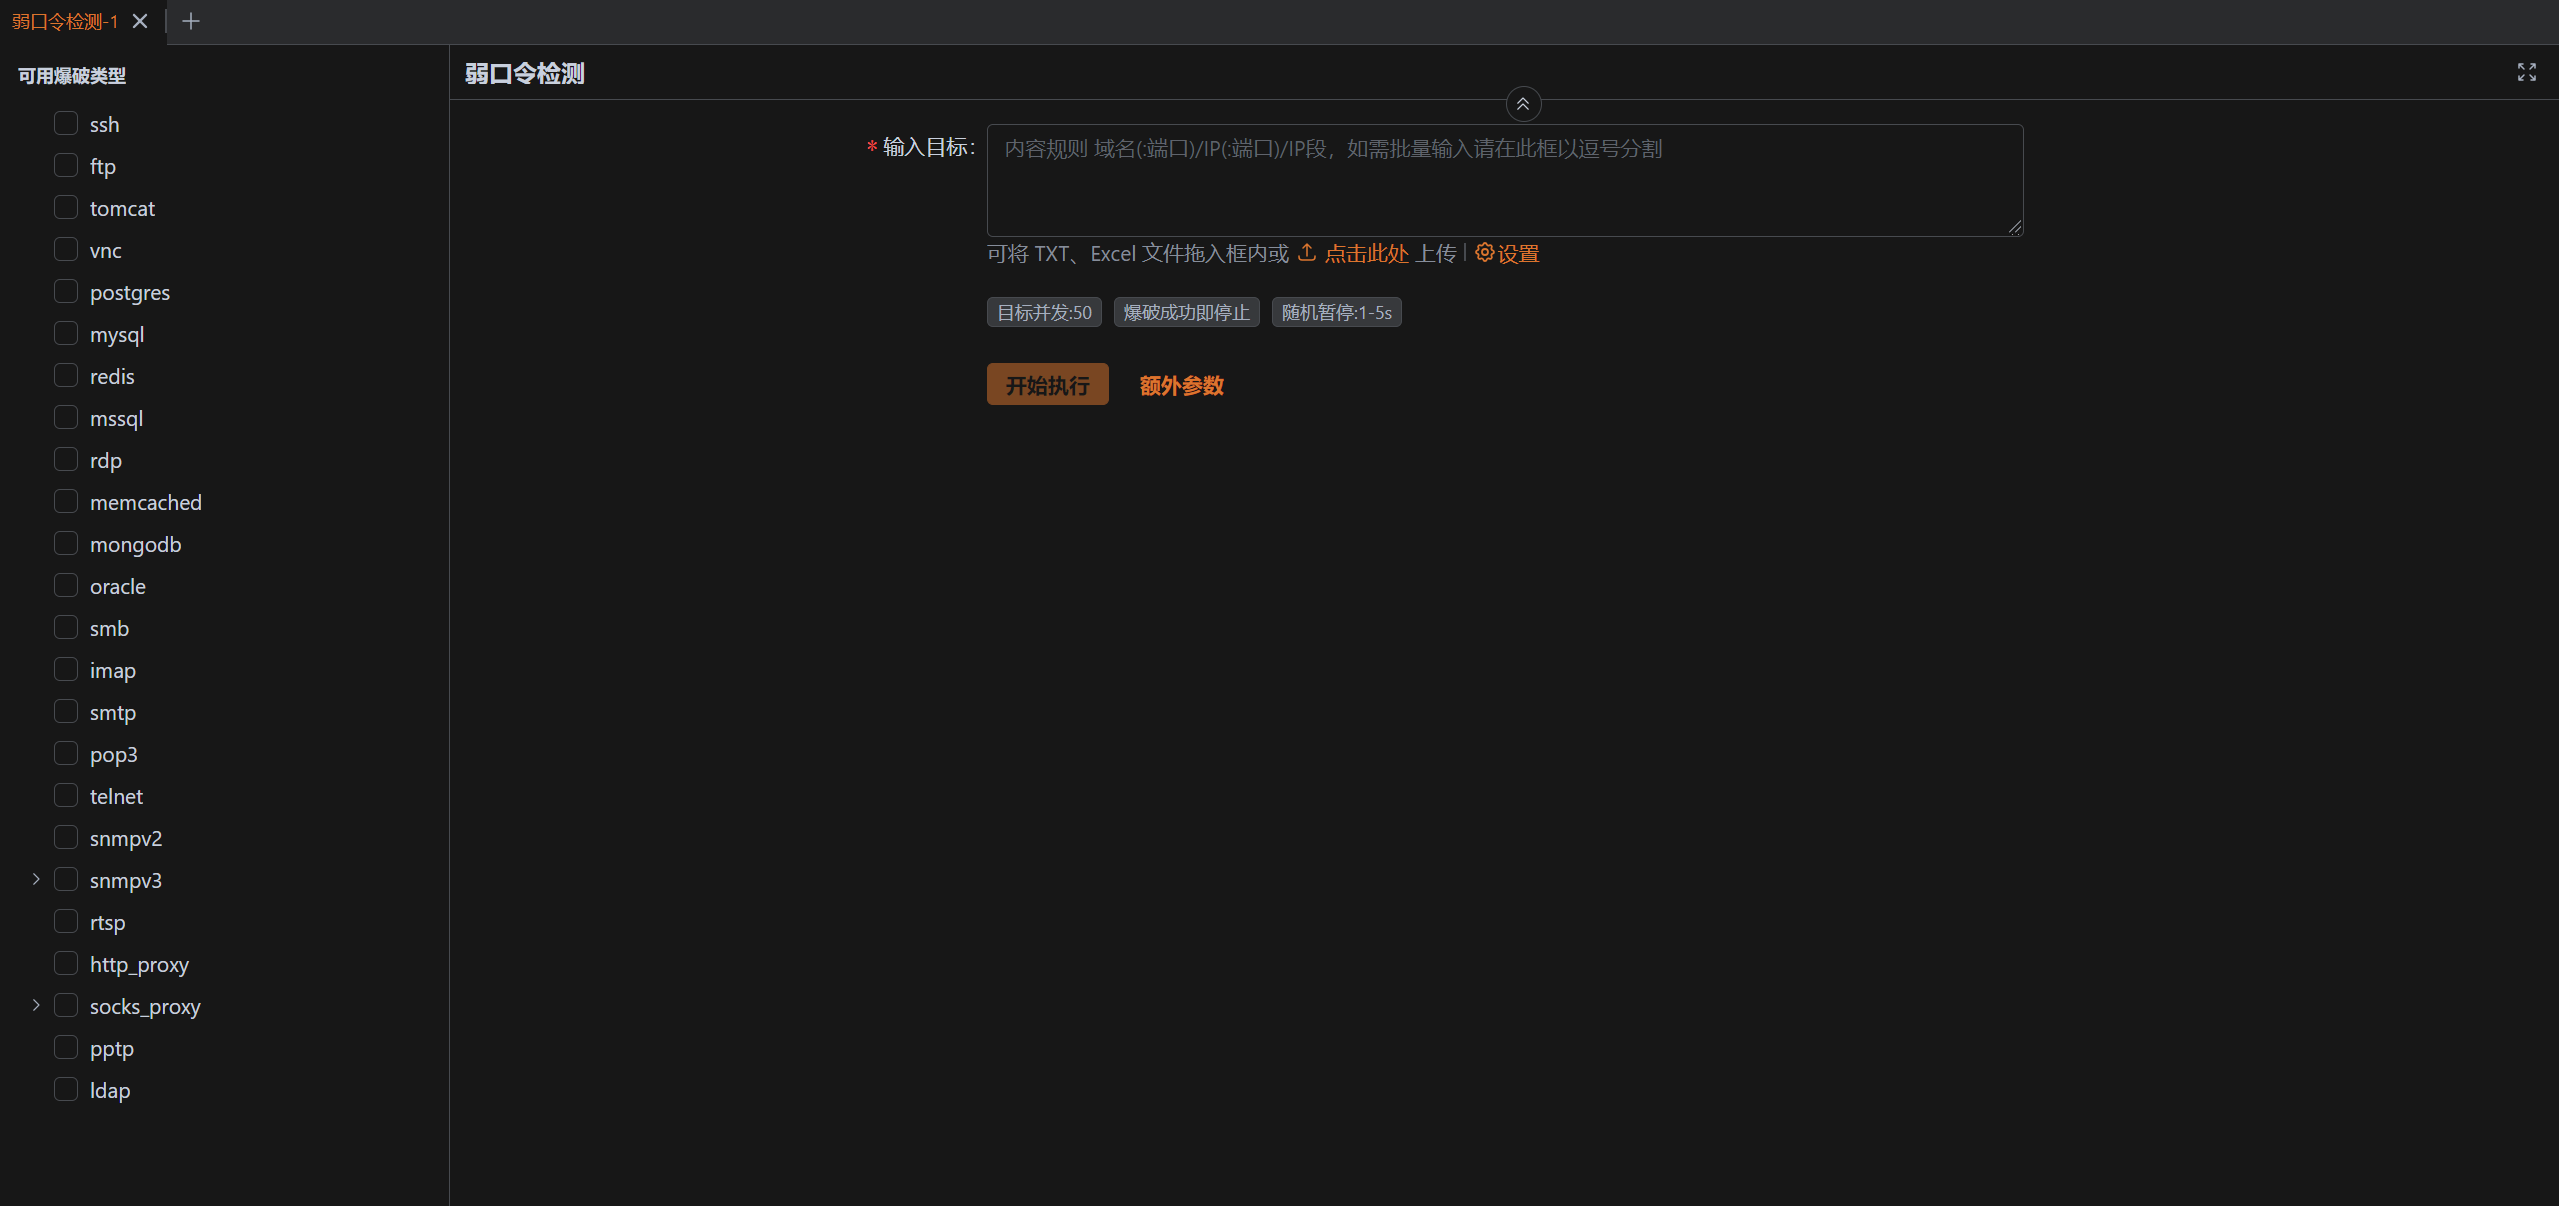Tick the snmpv2 checkbox

[66, 837]
